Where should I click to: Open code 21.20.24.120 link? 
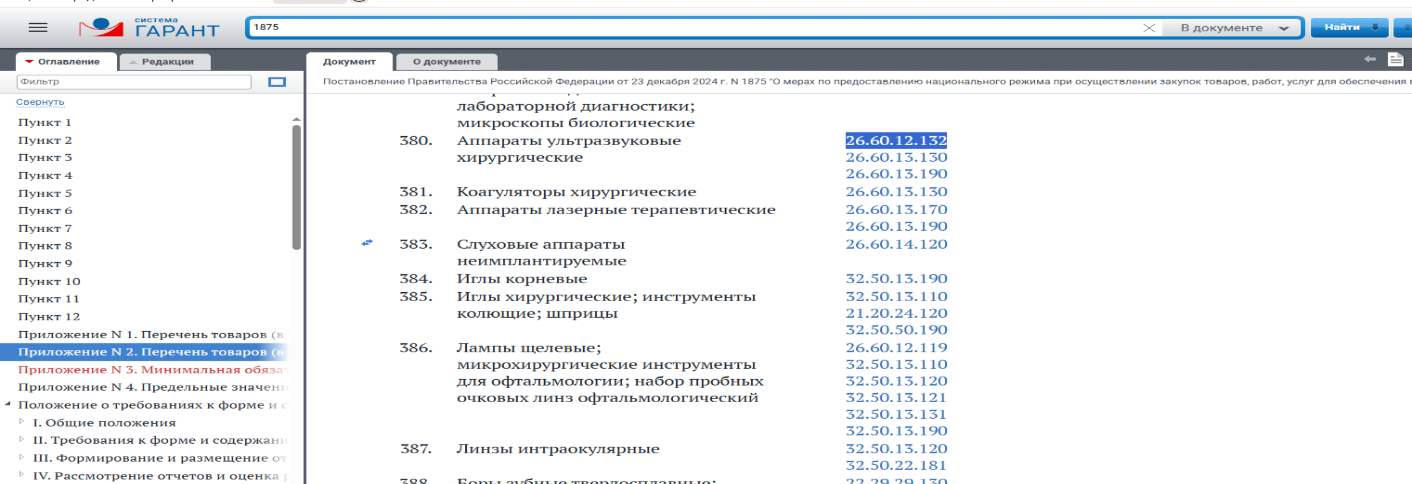coord(896,313)
